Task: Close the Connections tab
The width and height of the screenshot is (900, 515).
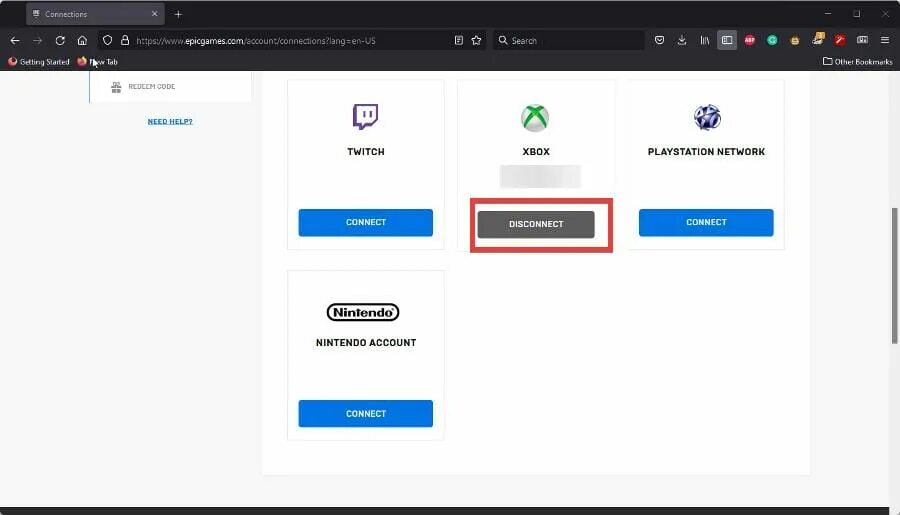Action: coord(154,14)
